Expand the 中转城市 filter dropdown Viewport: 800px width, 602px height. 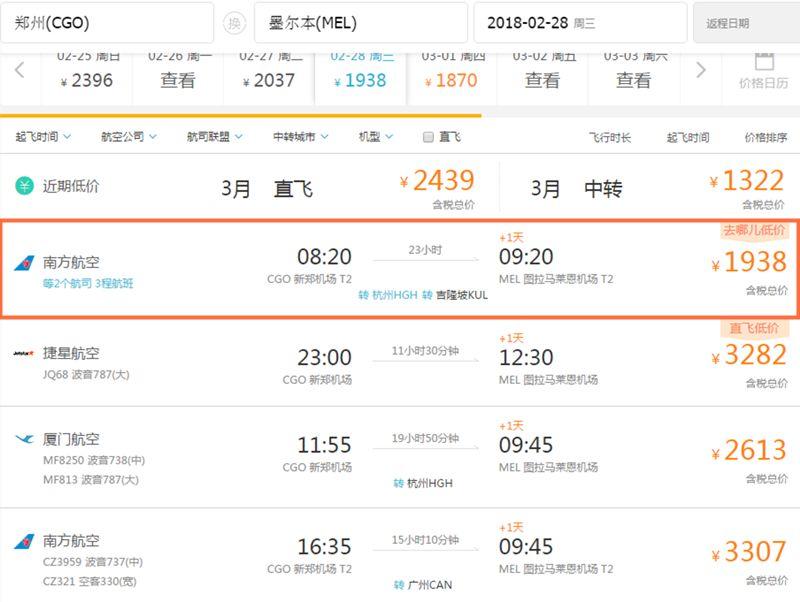(300, 136)
